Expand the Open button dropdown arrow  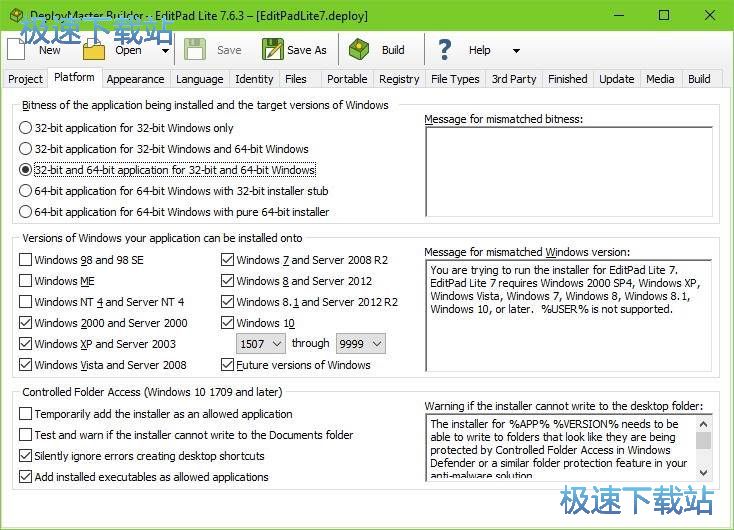(164, 50)
